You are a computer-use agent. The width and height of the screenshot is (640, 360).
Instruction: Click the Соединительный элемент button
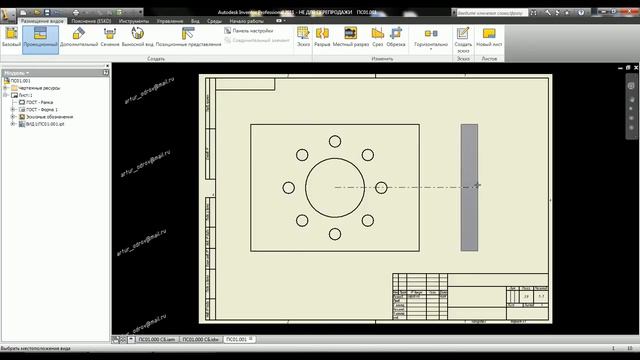coord(256,40)
